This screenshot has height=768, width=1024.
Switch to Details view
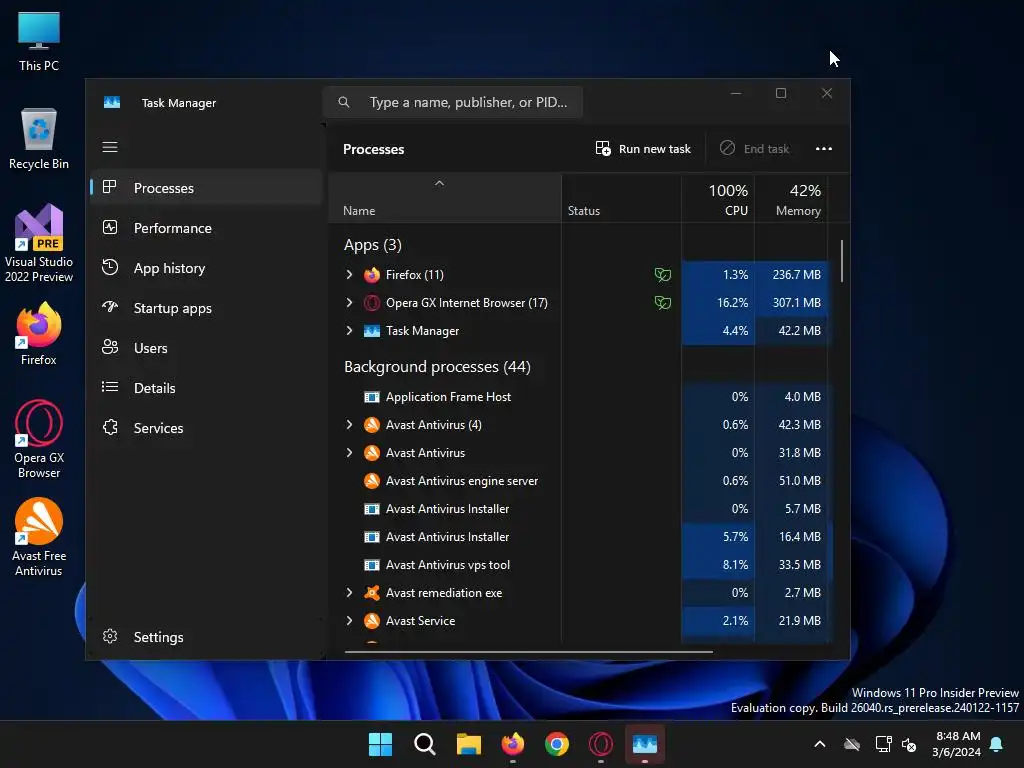tap(206, 388)
